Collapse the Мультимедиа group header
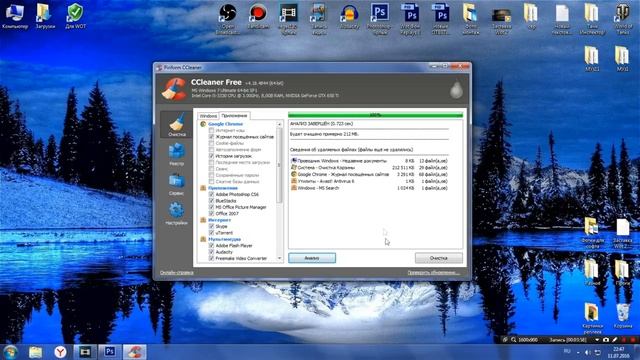Viewport: 640px width, 360px height. 224,239
